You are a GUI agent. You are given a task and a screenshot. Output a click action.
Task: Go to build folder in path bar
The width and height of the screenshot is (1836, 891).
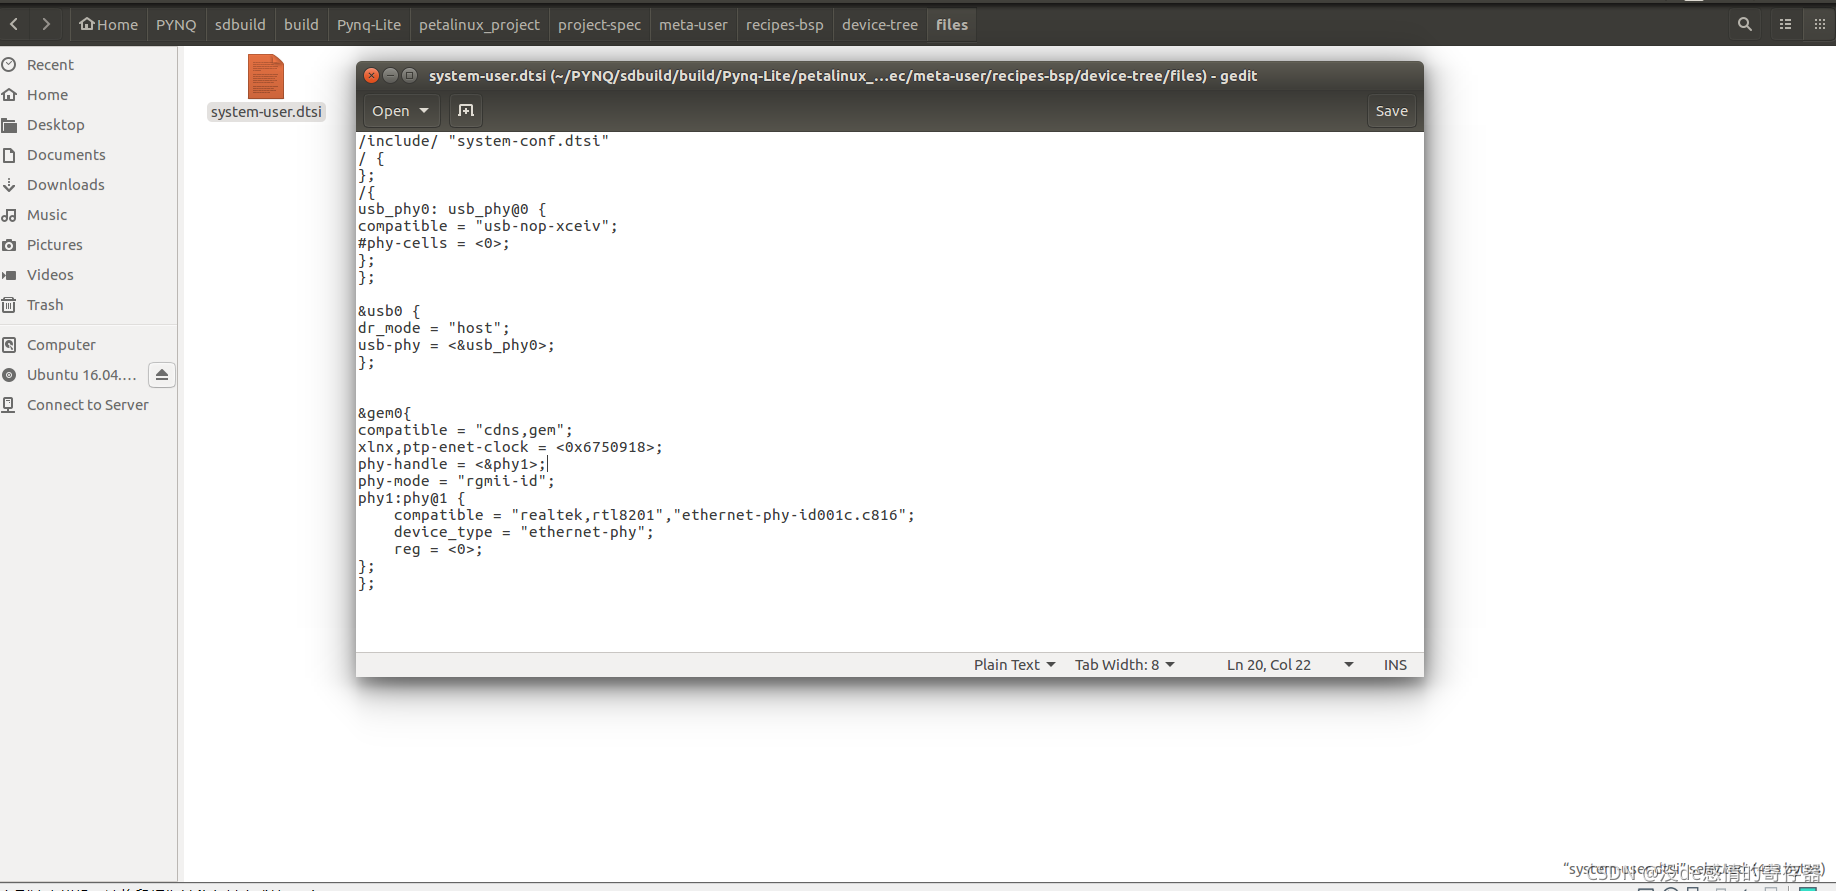click(301, 24)
